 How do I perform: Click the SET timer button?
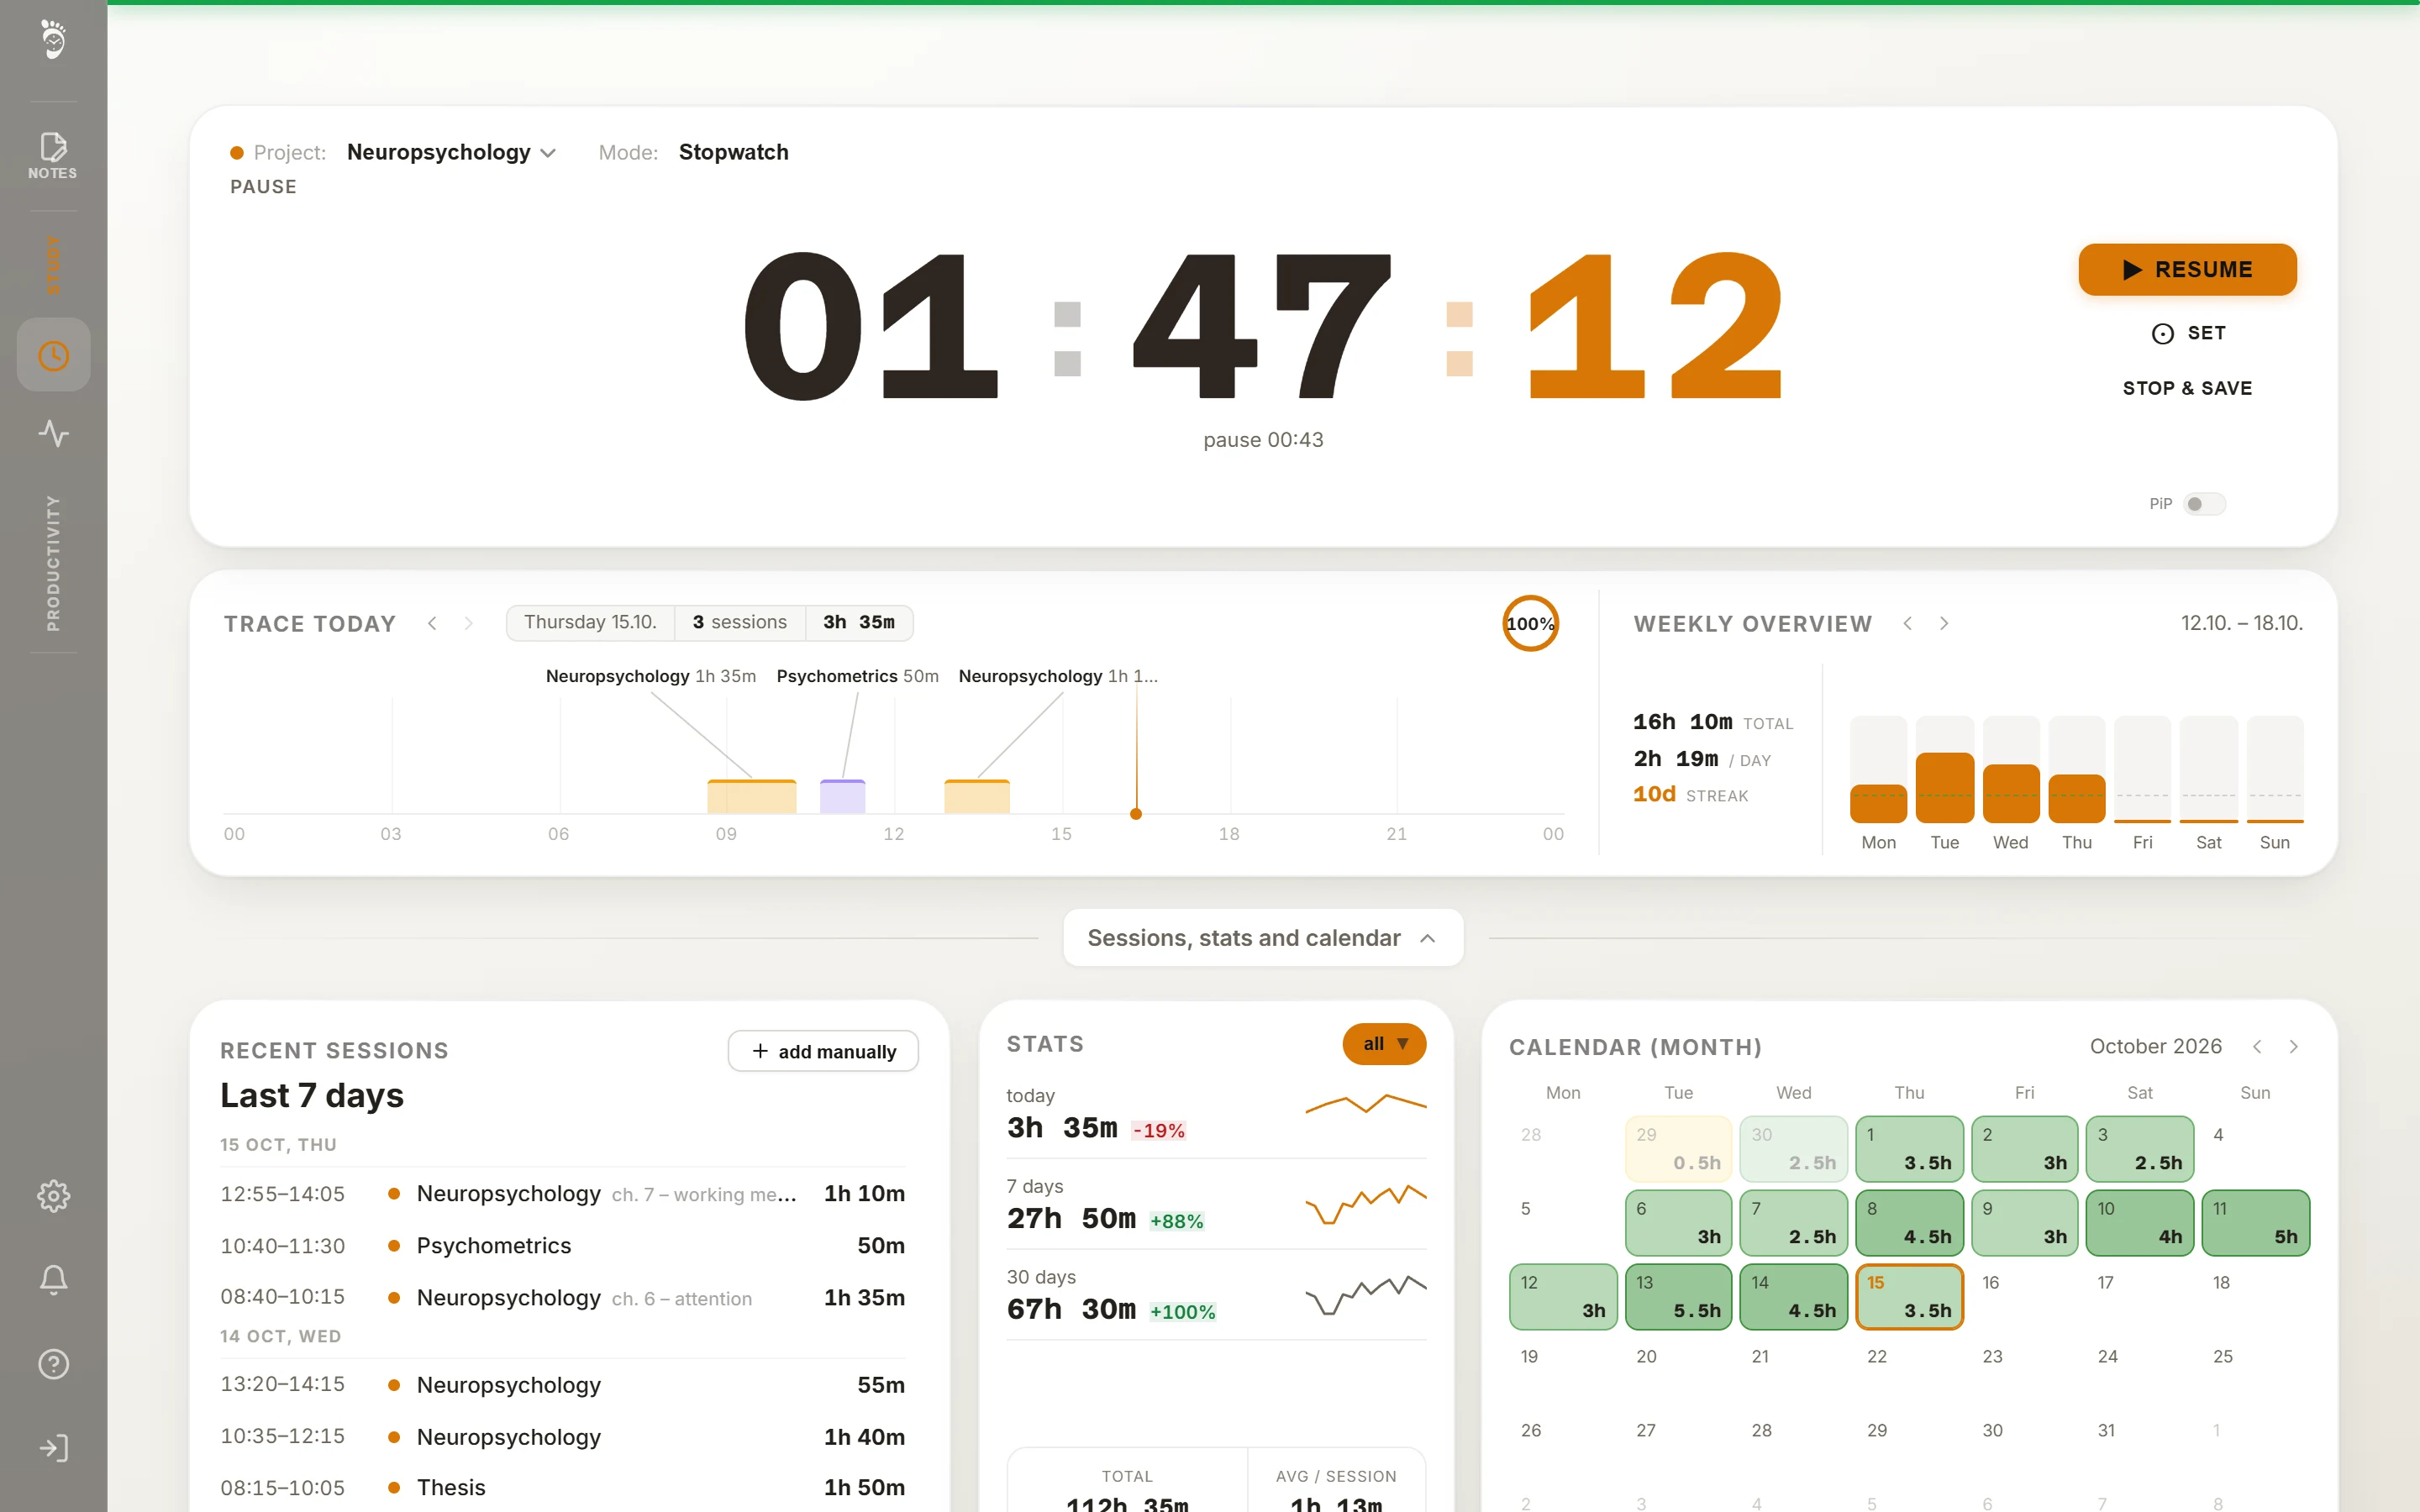click(2187, 333)
